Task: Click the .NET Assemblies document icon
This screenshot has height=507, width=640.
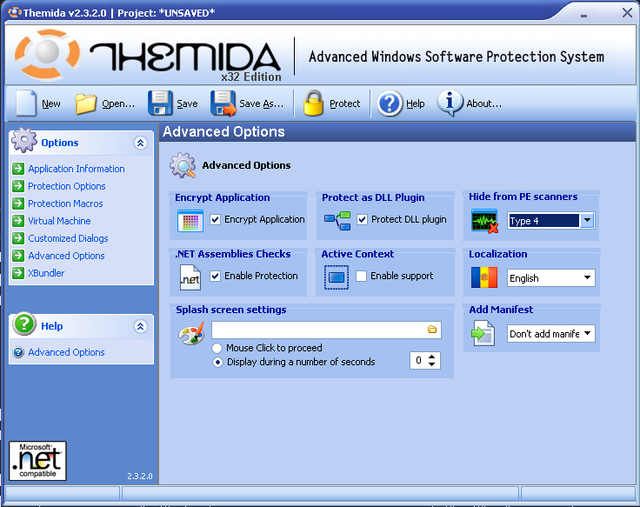Action: (190, 278)
